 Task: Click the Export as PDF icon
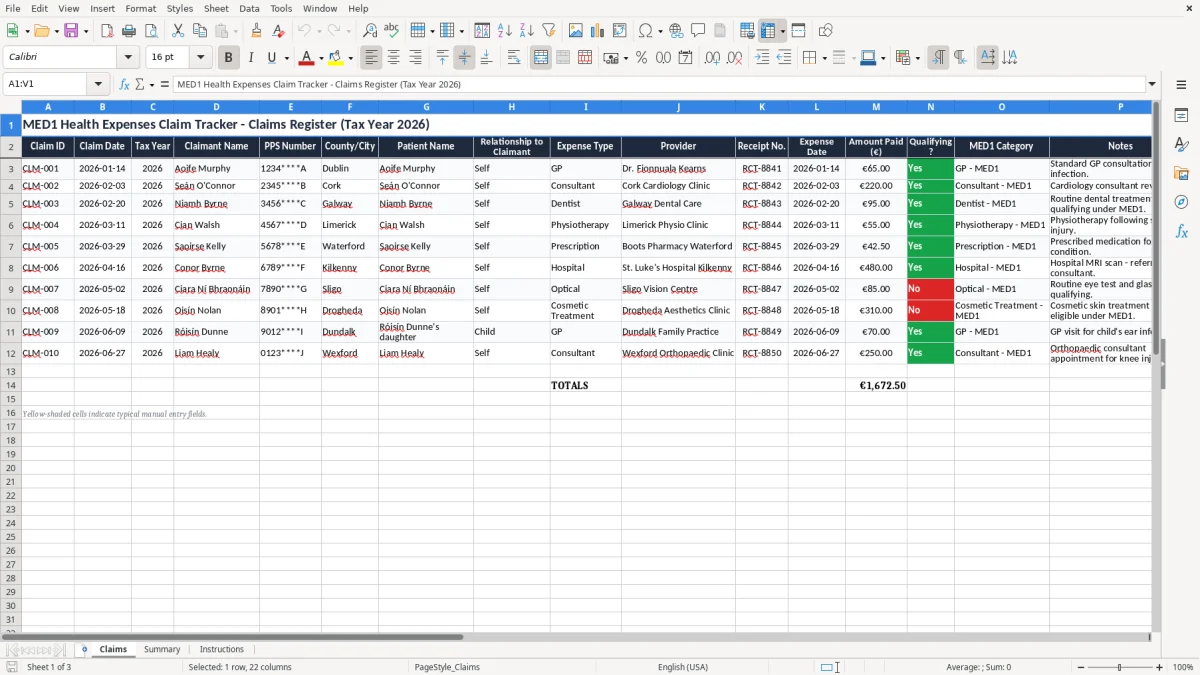107,31
